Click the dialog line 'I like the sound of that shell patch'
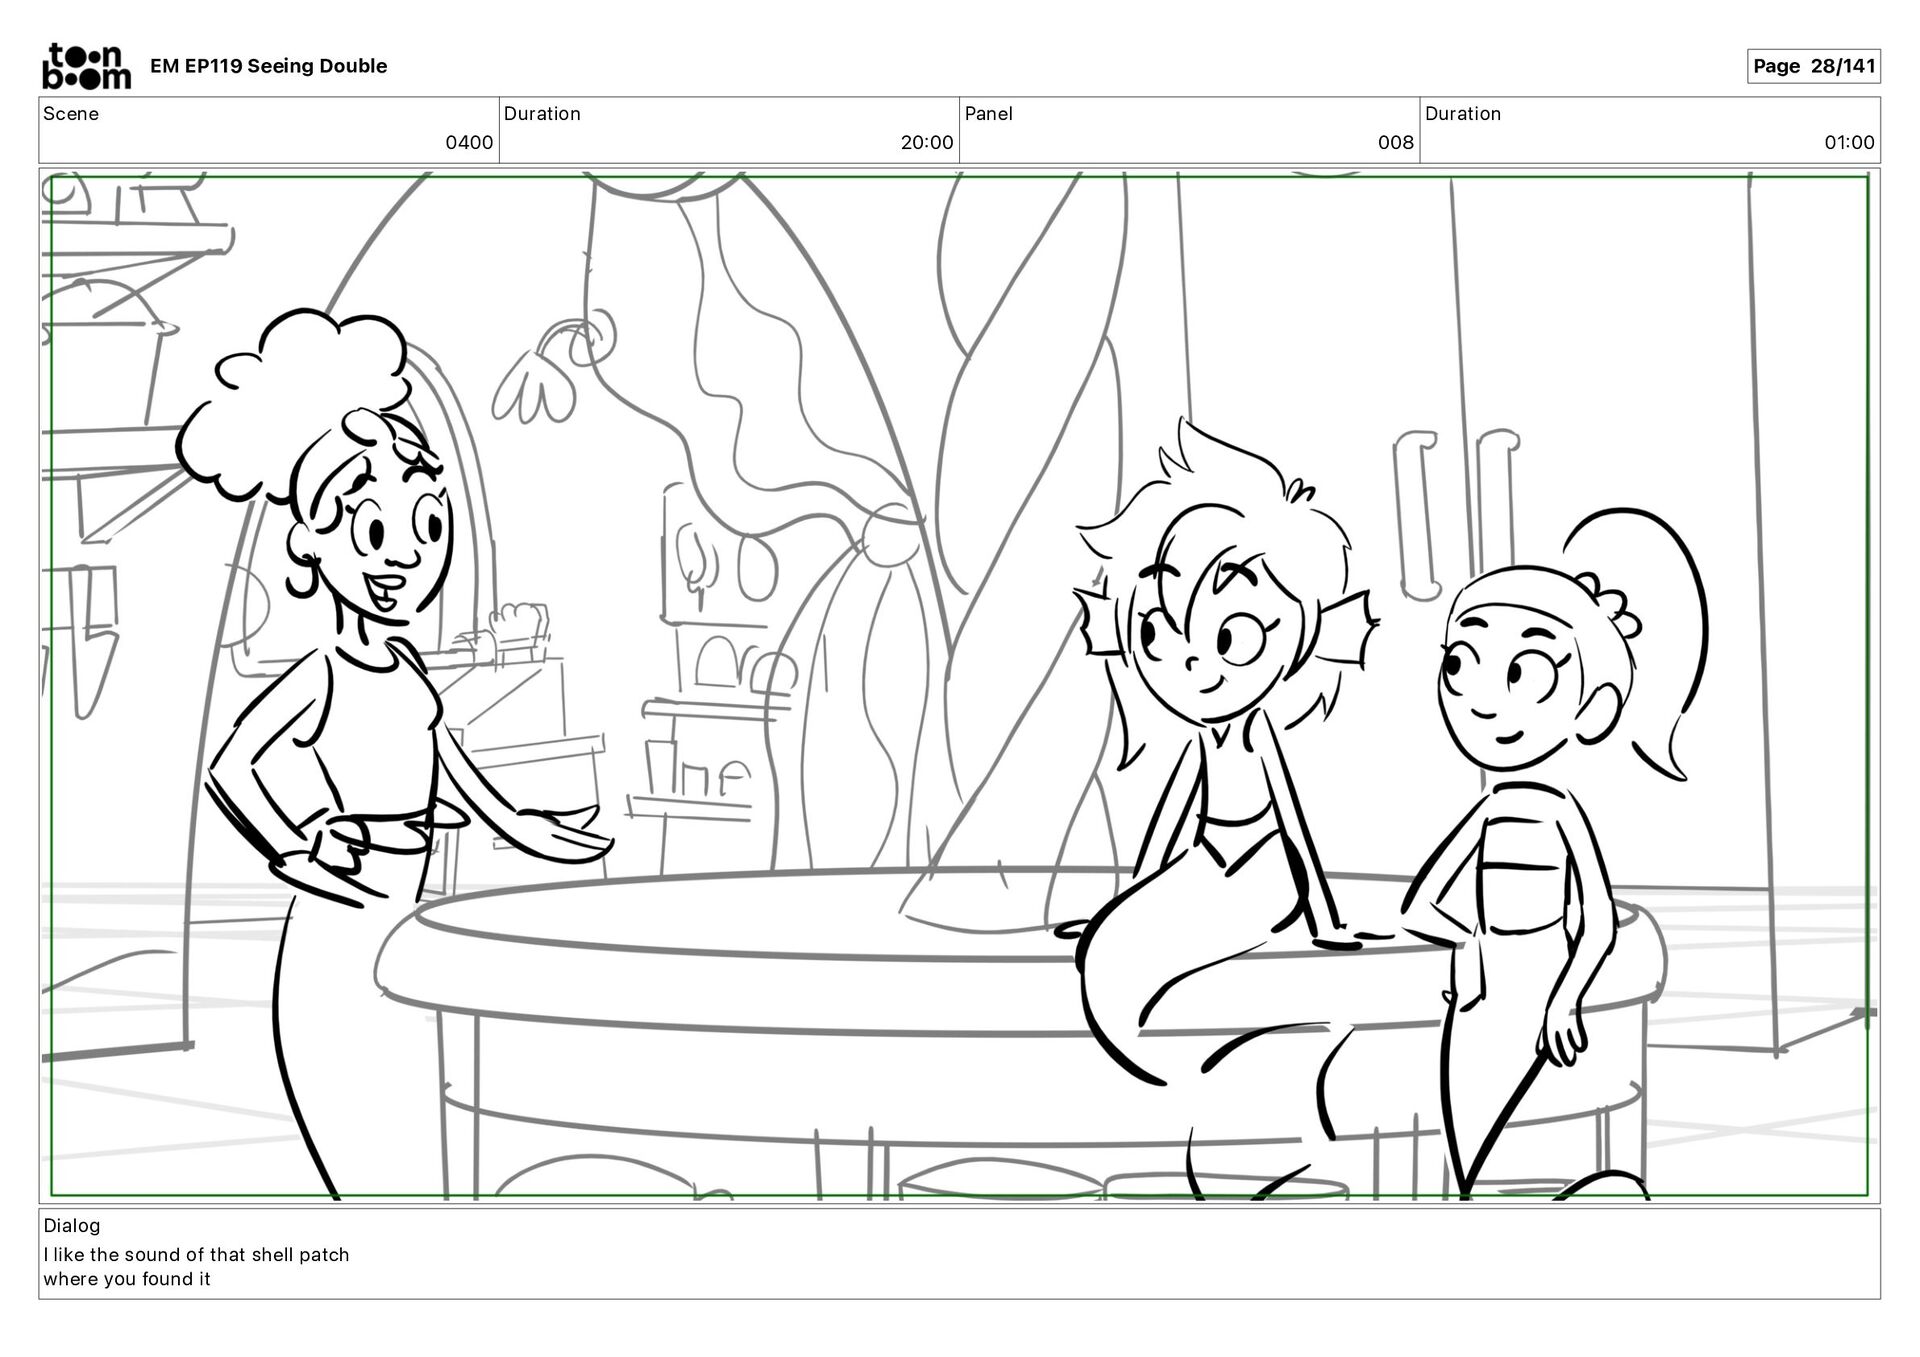 point(196,1254)
